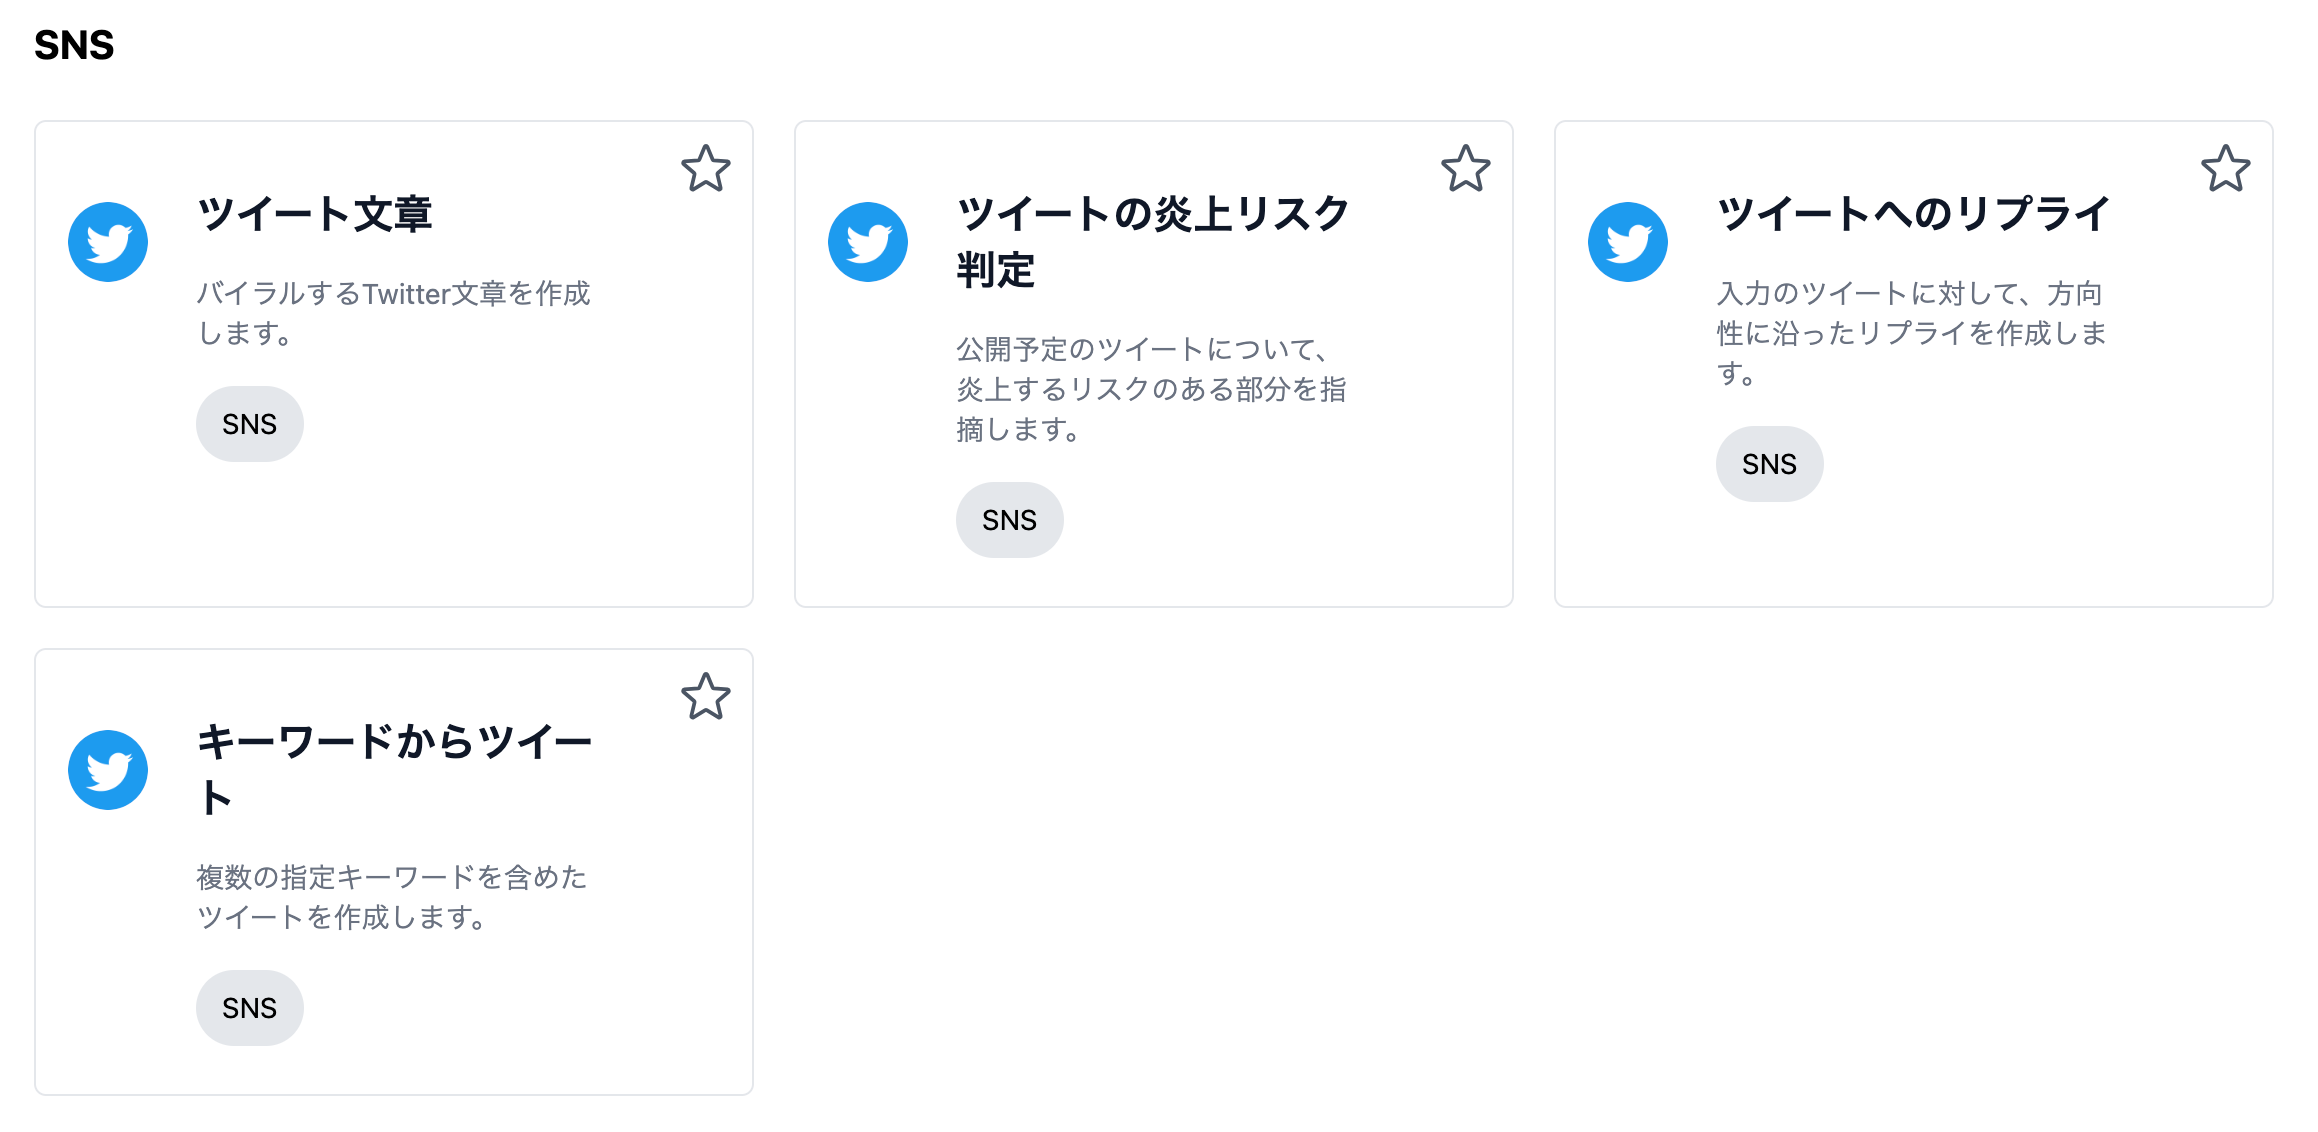Screen dimensions: 2318x1132
Task: Open the ツイート文章 title link
Action: tap(315, 214)
